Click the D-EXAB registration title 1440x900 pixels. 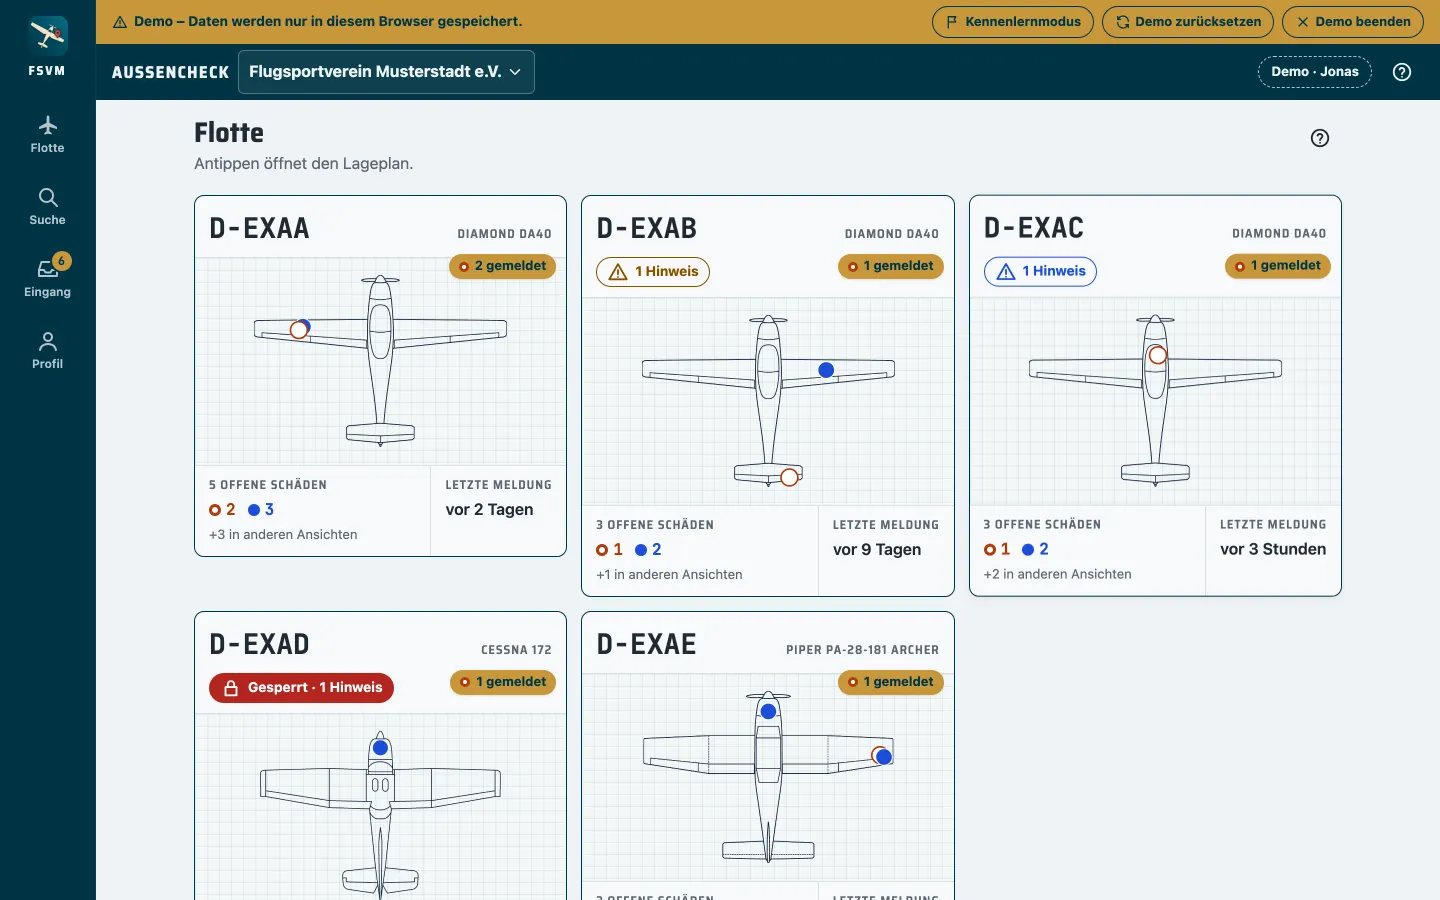(x=647, y=229)
